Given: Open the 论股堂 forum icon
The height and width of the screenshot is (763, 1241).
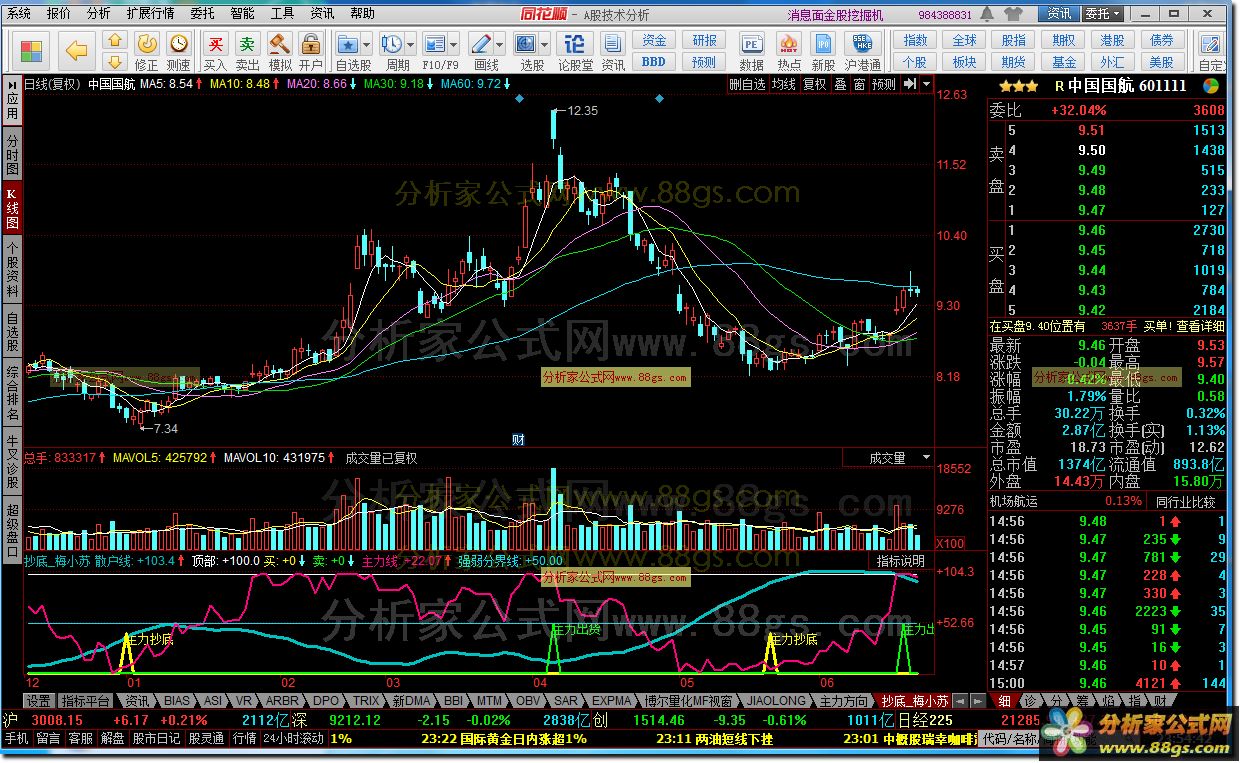Looking at the screenshot, I should (x=575, y=44).
